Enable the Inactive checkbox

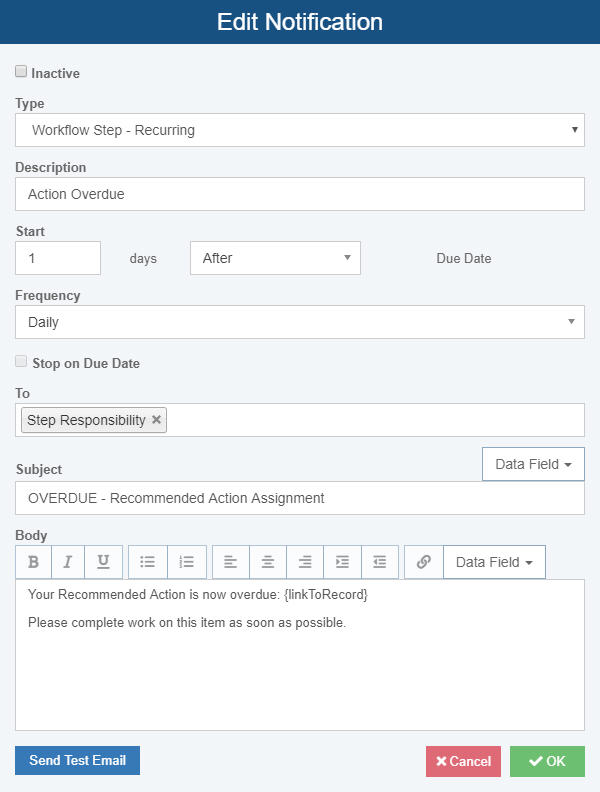21,72
